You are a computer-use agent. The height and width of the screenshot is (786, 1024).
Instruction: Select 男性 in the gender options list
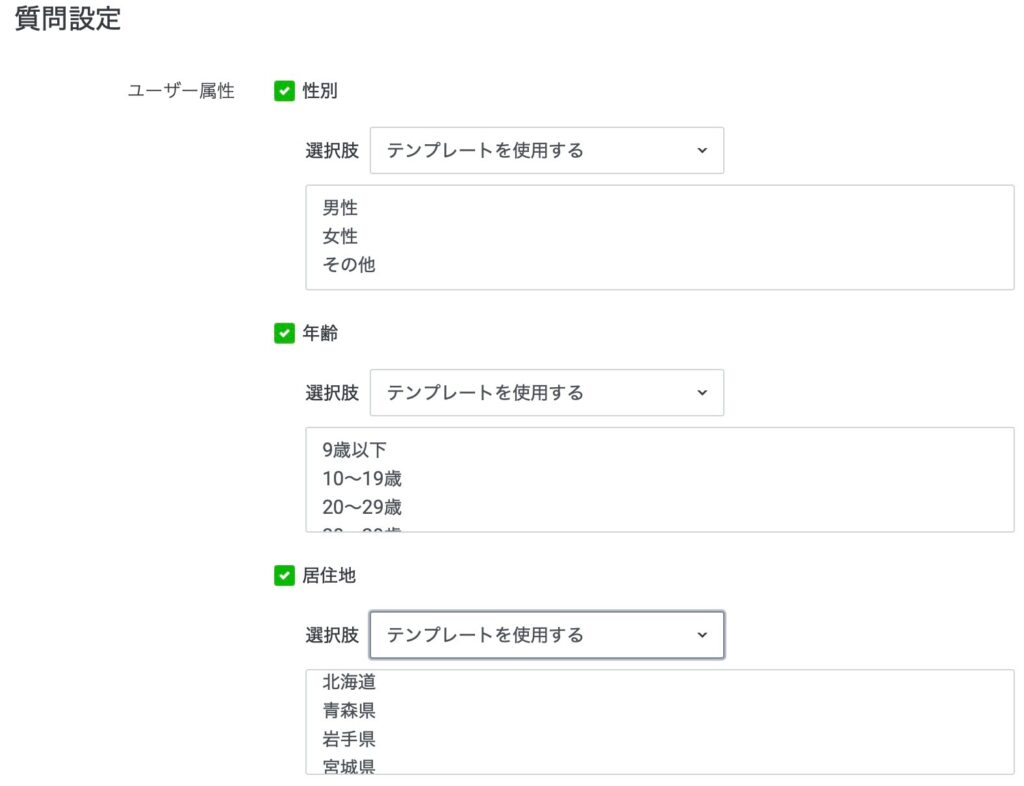tap(340, 208)
